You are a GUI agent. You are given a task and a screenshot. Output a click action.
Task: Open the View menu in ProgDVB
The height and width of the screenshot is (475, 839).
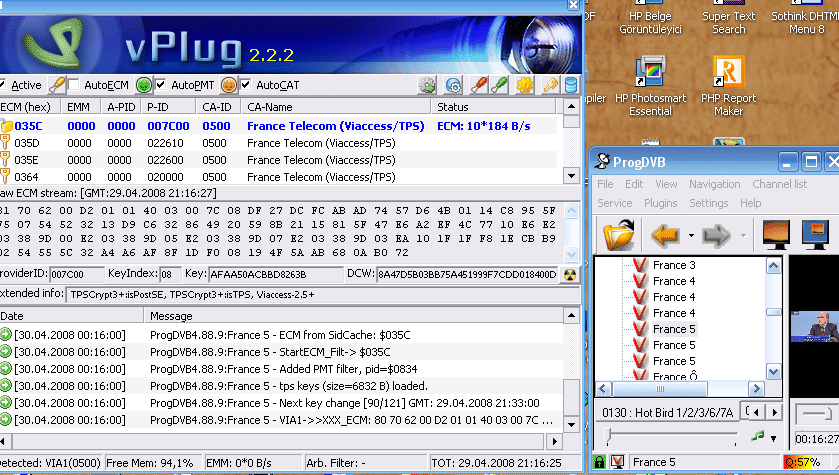point(666,184)
